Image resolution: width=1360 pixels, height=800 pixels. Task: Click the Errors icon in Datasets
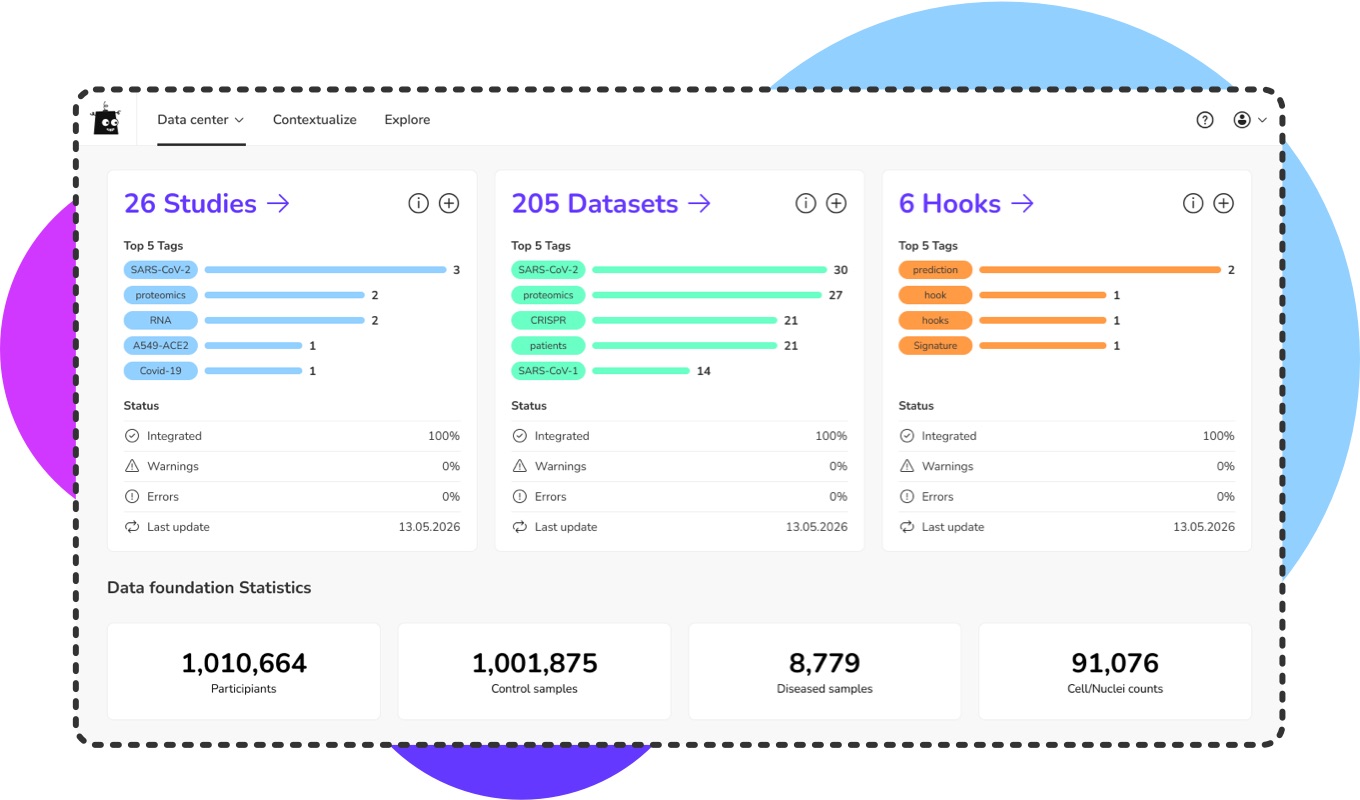click(519, 496)
